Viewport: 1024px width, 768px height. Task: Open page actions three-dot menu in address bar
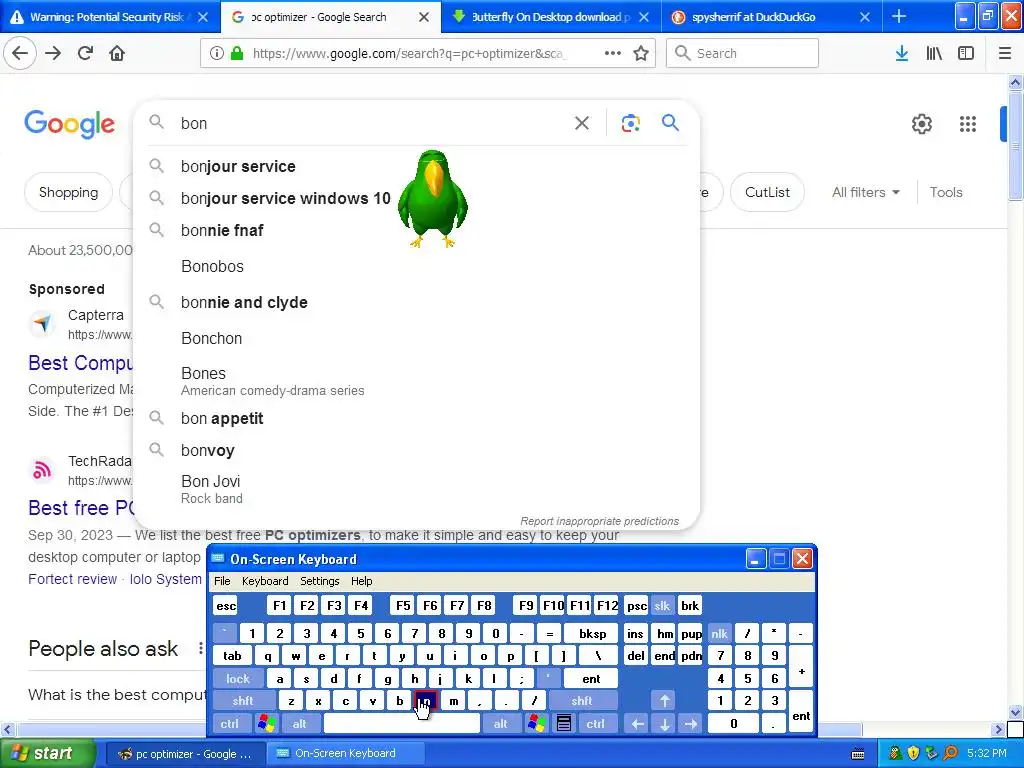click(x=613, y=54)
